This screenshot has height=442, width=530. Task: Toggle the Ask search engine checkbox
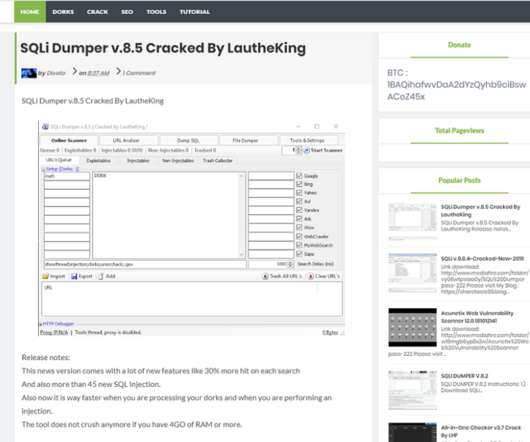(x=299, y=219)
